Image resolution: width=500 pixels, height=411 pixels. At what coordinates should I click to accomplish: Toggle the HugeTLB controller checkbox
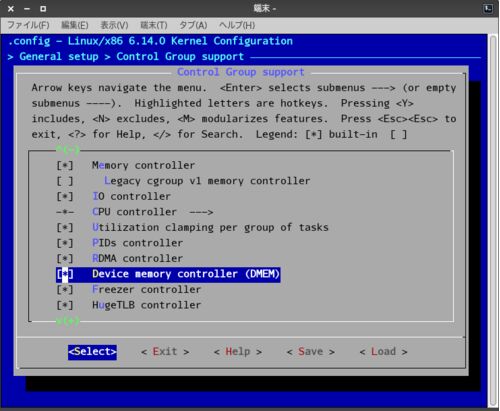[x=65, y=305]
